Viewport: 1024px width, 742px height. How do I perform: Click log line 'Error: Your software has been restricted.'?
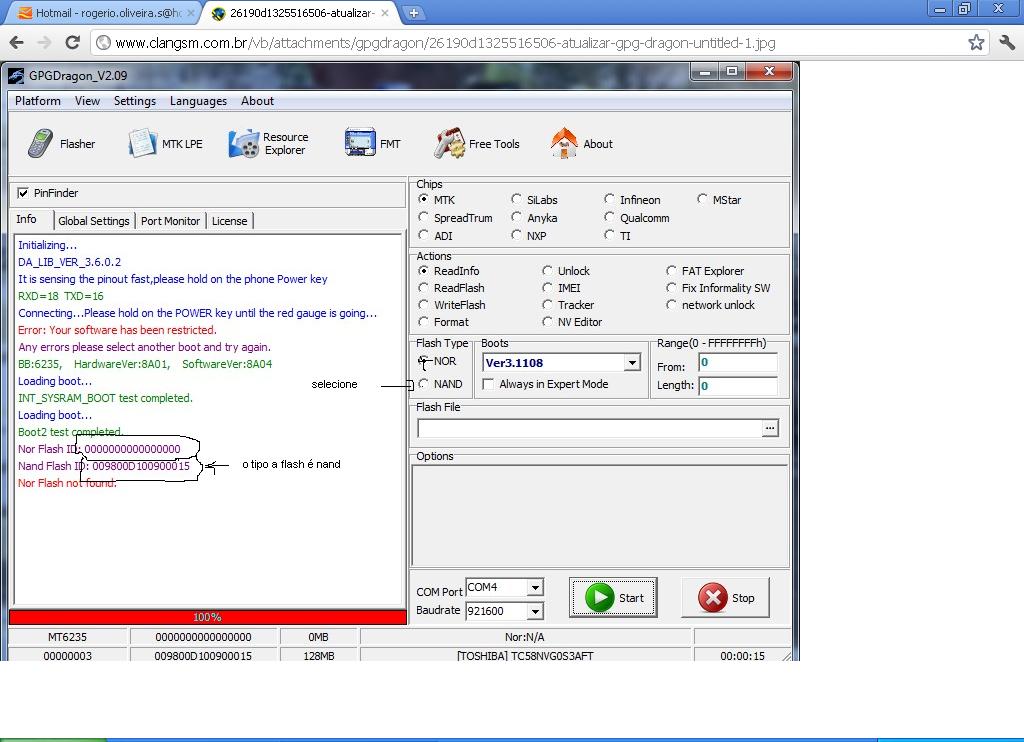click(x=118, y=330)
